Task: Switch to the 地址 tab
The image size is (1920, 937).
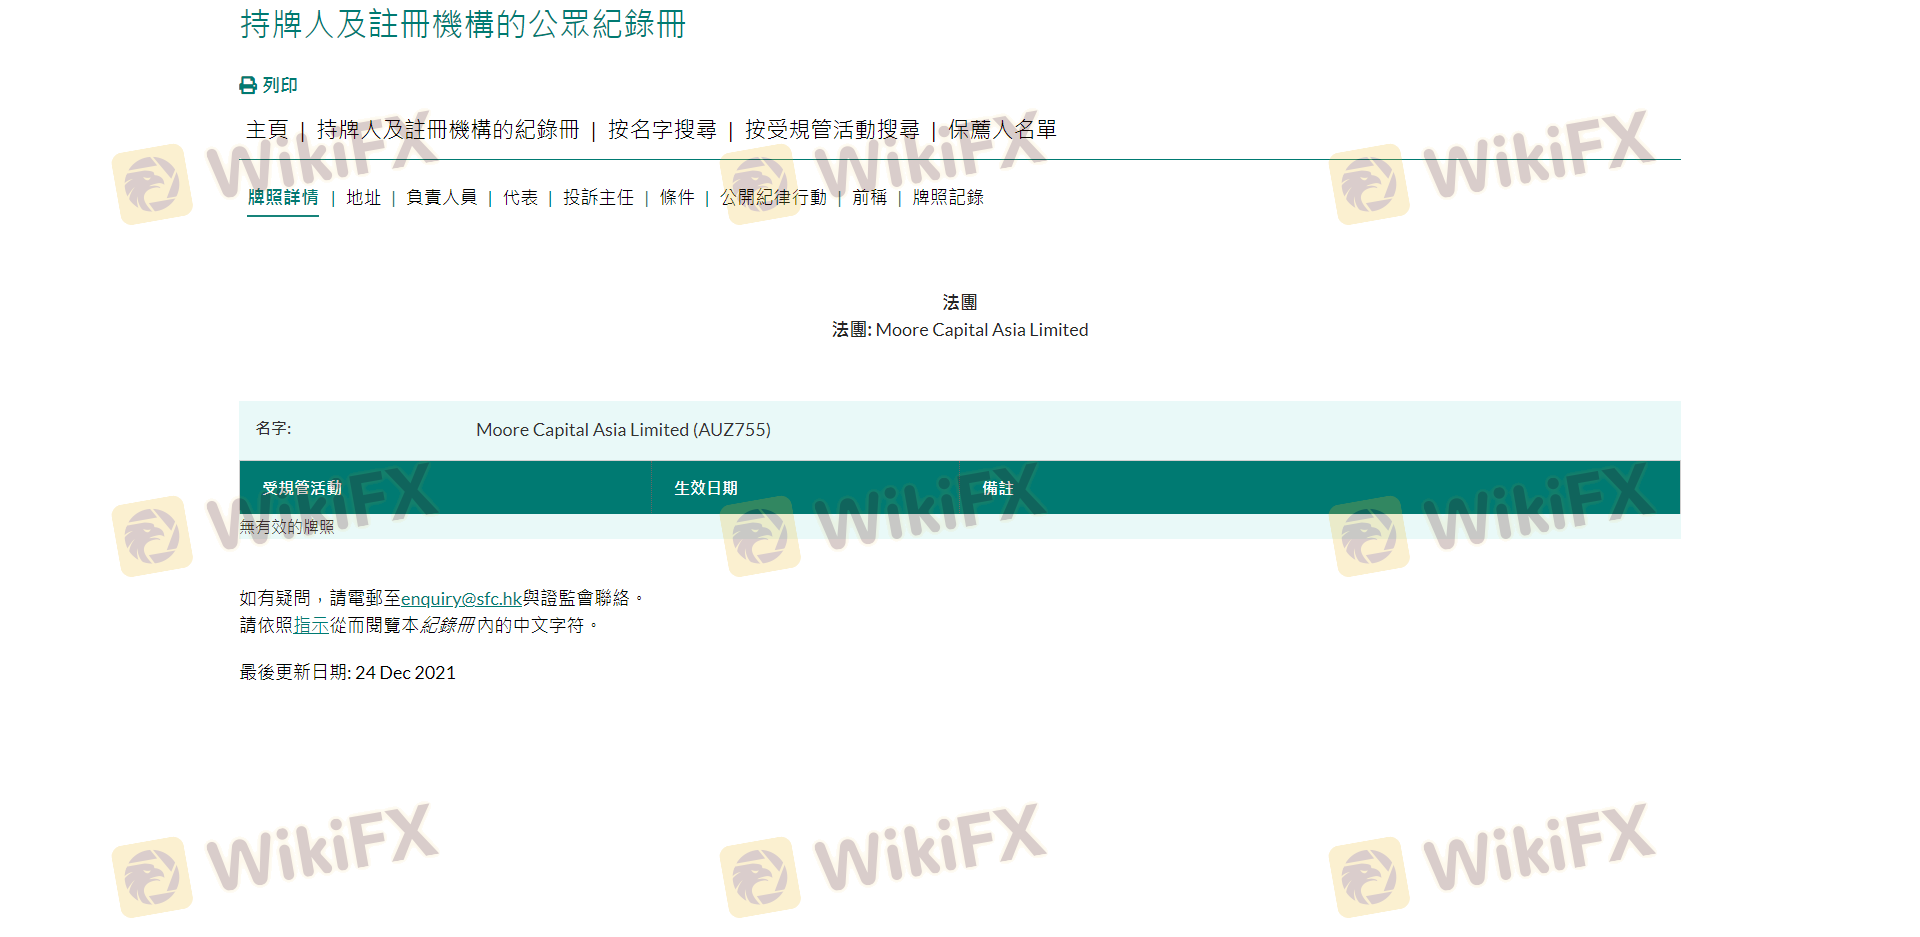Action: [364, 198]
